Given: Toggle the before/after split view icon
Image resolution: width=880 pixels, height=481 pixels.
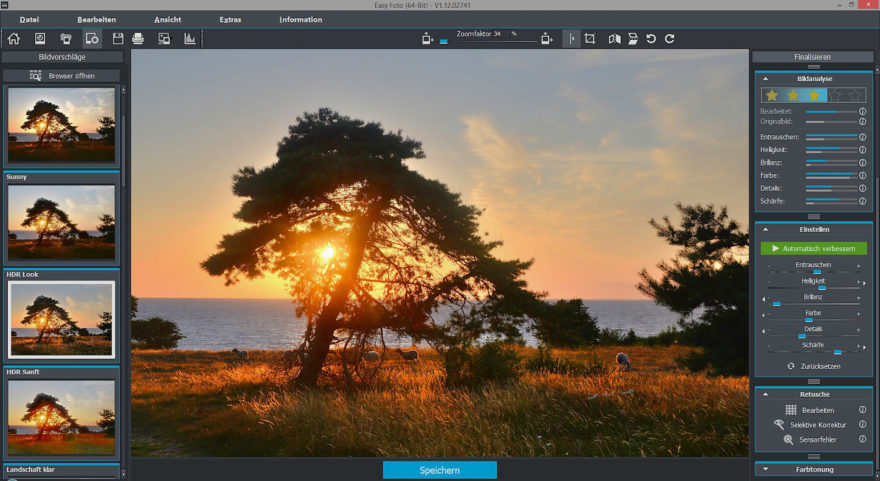Looking at the screenshot, I should pyautogui.click(x=571, y=39).
